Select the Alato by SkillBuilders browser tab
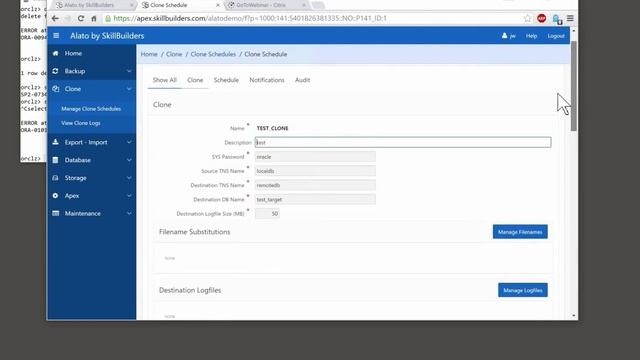Image resolution: width=640 pixels, height=360 pixels. pos(94,5)
